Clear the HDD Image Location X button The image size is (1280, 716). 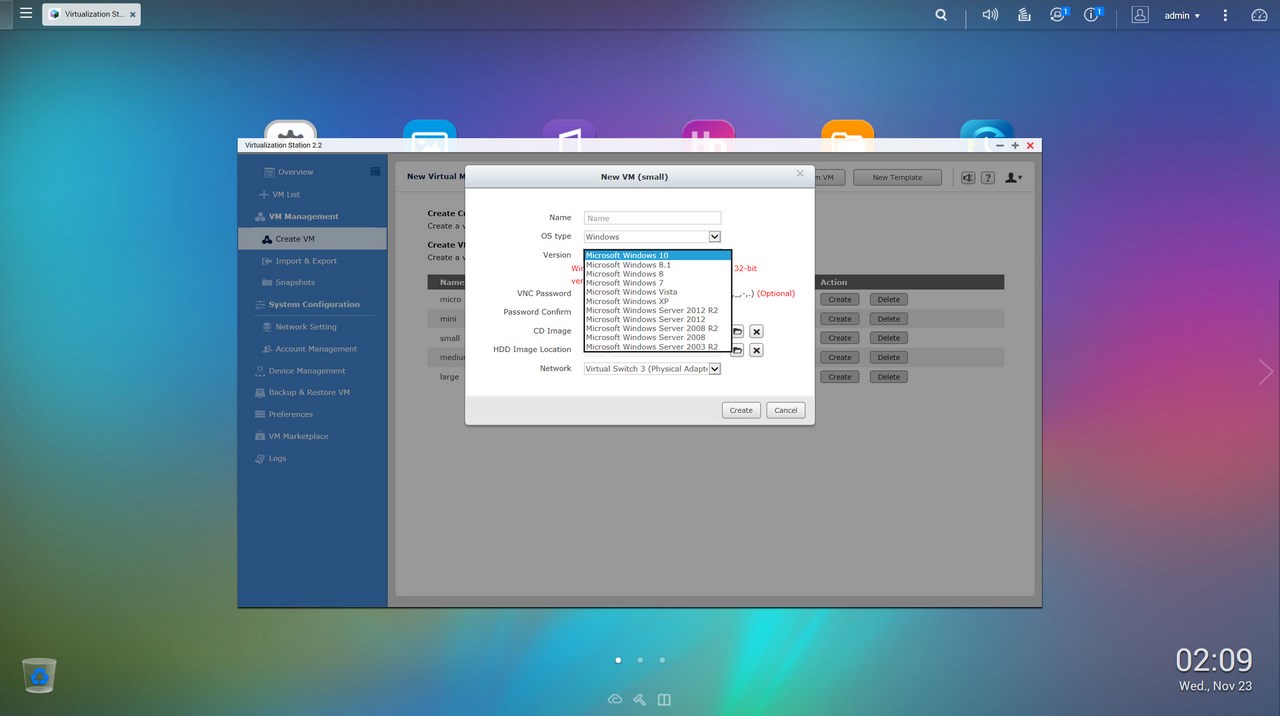[x=757, y=350]
